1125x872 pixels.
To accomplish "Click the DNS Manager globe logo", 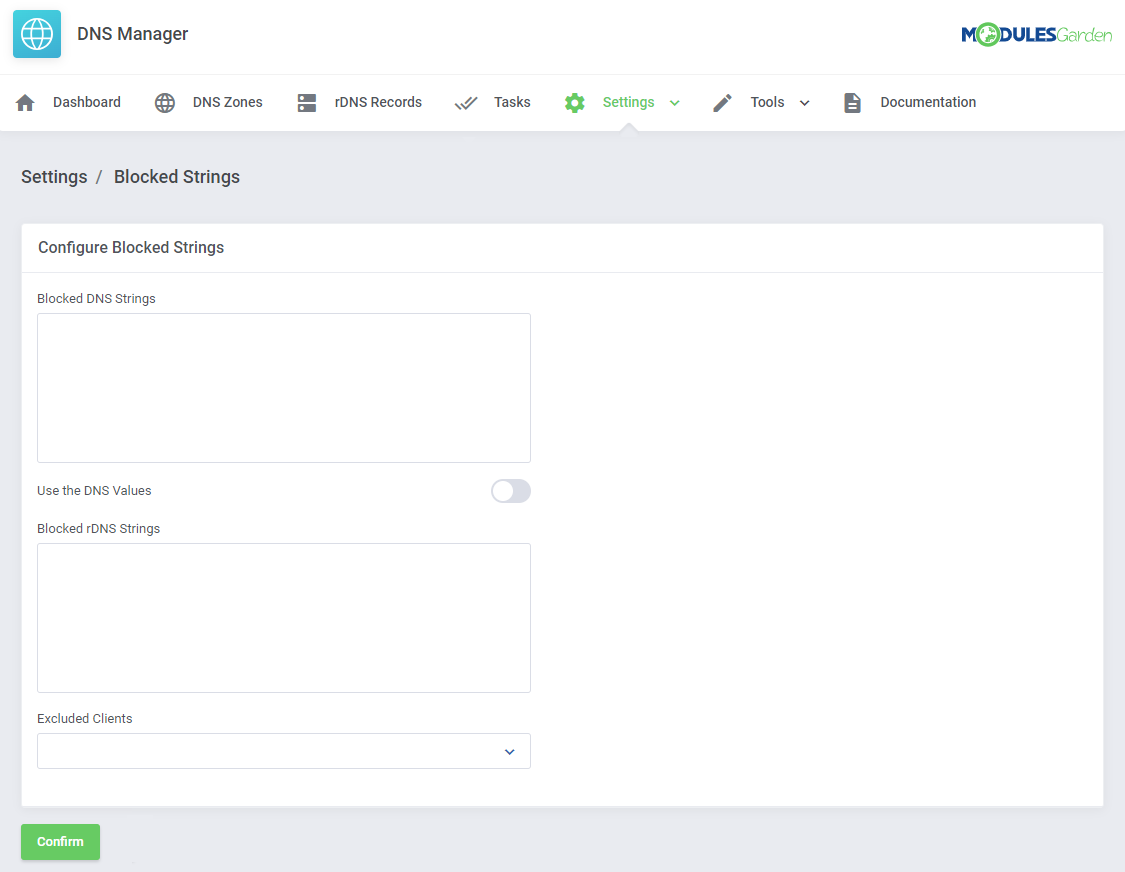I will [x=37, y=34].
